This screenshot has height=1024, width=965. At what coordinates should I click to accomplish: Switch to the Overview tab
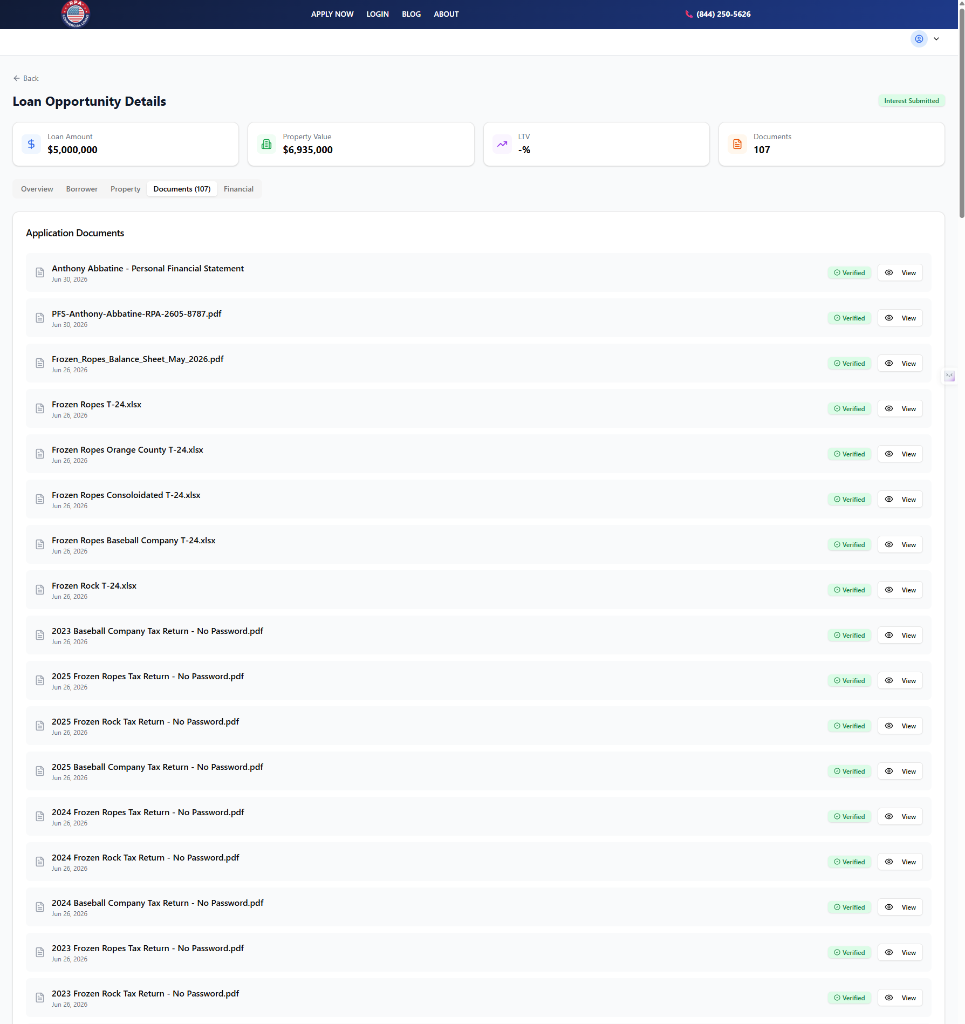[x=37, y=189]
